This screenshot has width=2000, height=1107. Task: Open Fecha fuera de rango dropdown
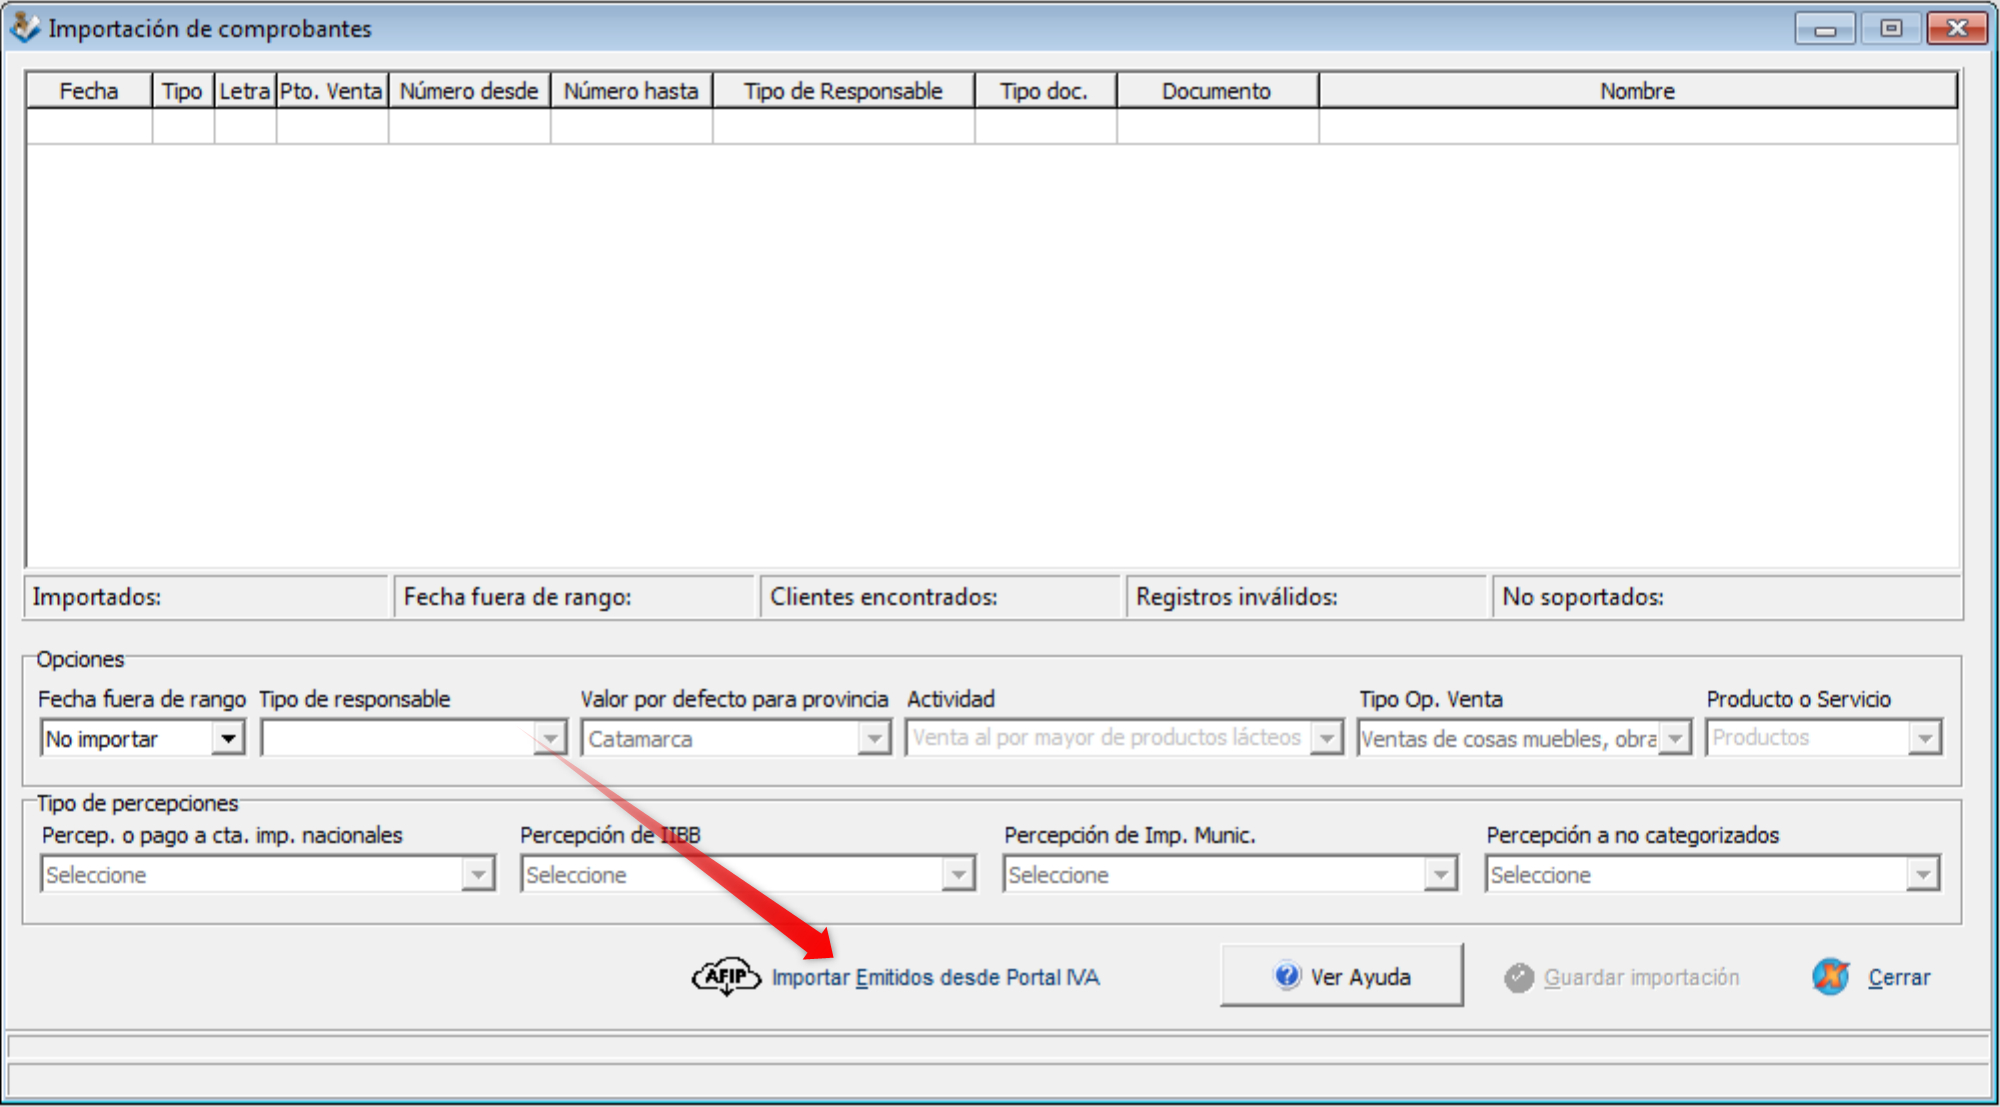(x=228, y=739)
